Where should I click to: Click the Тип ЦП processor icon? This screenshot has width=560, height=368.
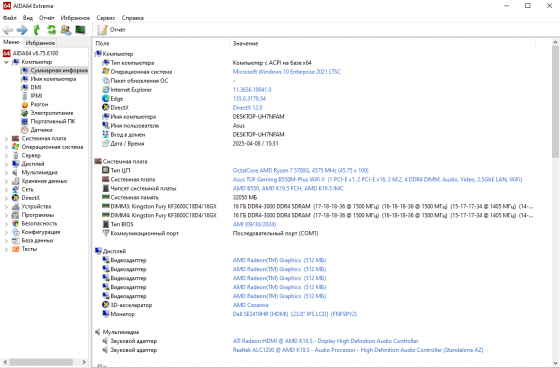point(106,170)
